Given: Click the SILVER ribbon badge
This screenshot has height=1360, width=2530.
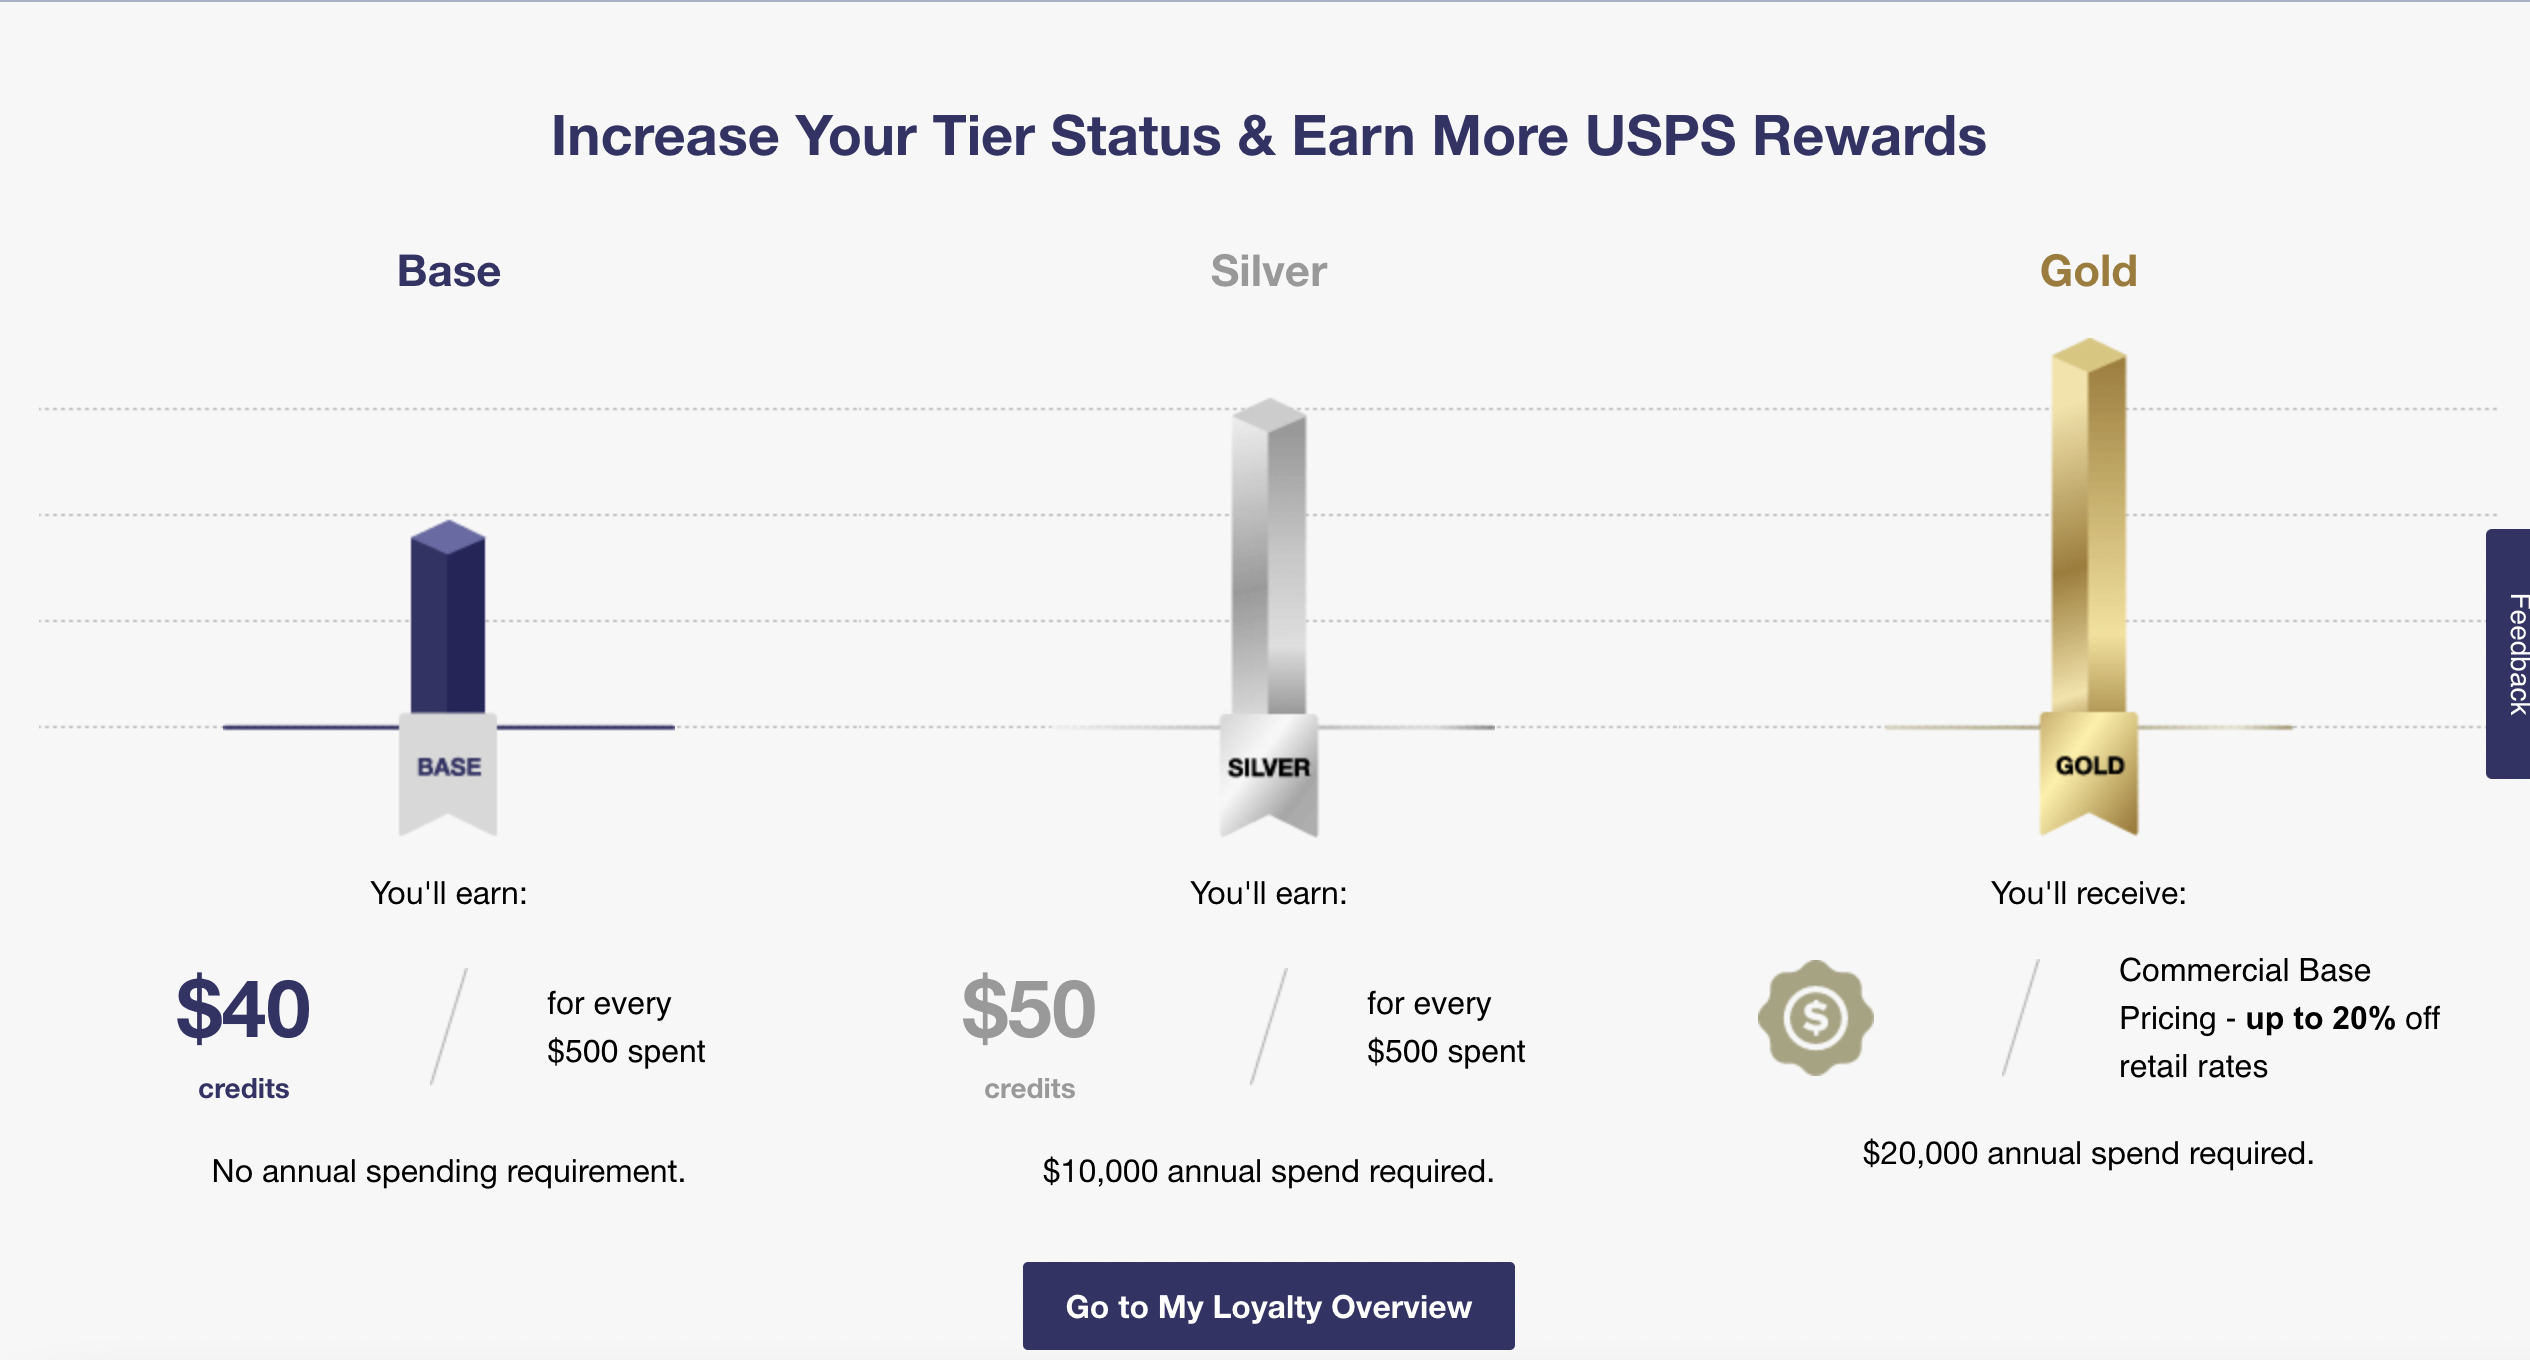Looking at the screenshot, I should pos(1268,770).
